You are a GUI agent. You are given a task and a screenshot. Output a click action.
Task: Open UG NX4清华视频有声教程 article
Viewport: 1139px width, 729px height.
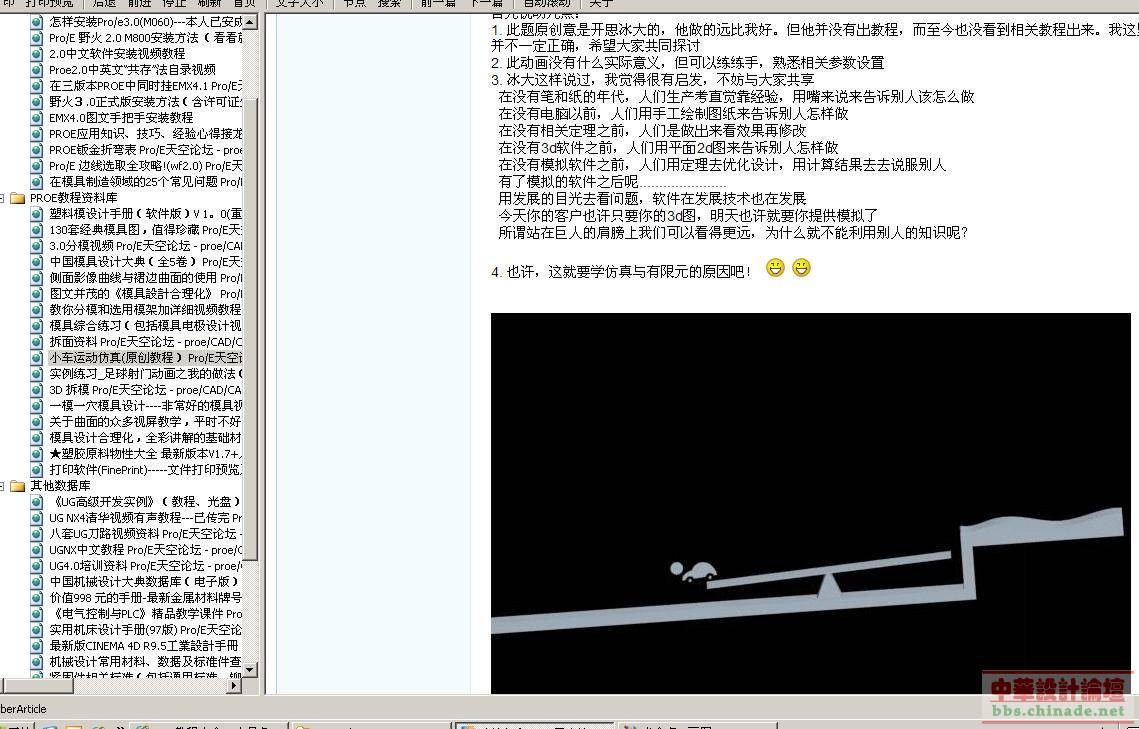point(145,517)
